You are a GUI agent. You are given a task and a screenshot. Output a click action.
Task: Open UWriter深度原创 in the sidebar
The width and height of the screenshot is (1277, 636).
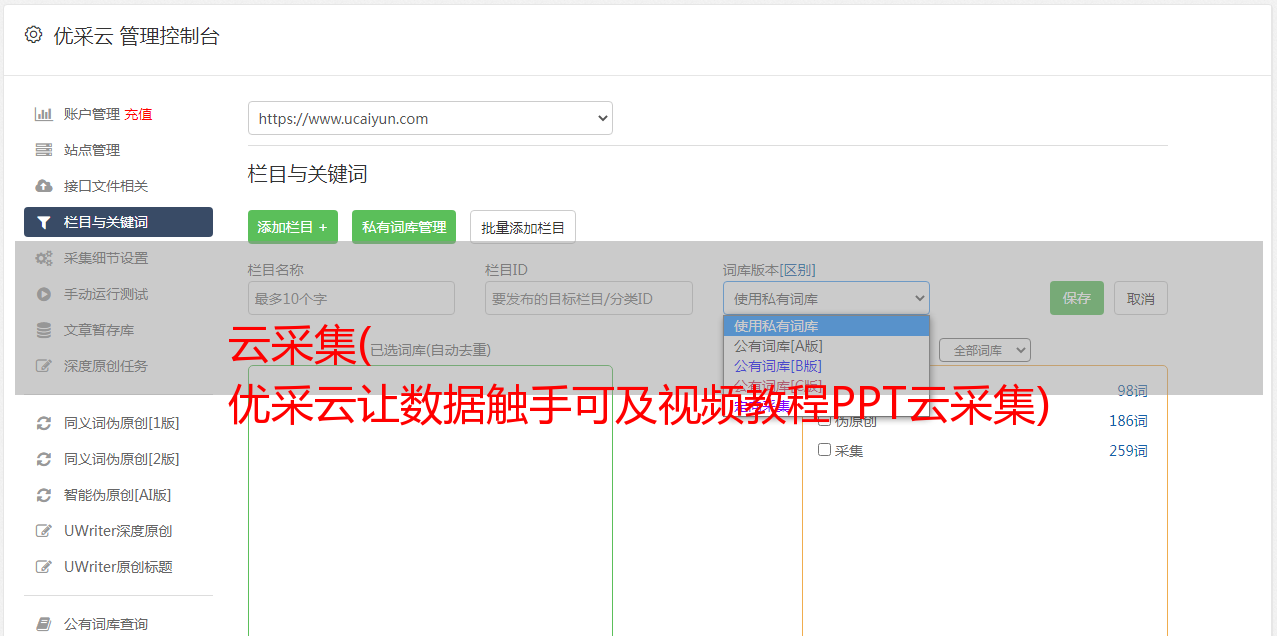(118, 531)
